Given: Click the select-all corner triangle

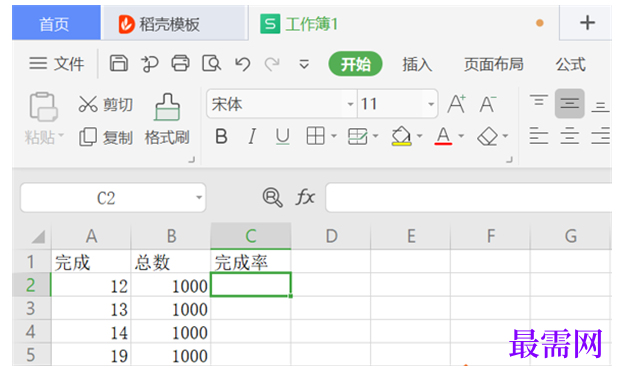Looking at the screenshot, I should 38,237.
